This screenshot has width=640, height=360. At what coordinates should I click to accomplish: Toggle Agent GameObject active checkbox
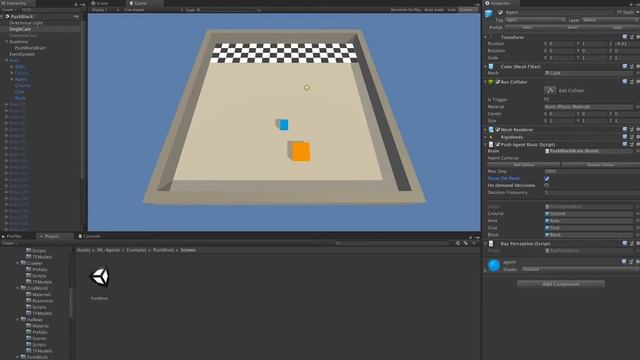(500, 13)
